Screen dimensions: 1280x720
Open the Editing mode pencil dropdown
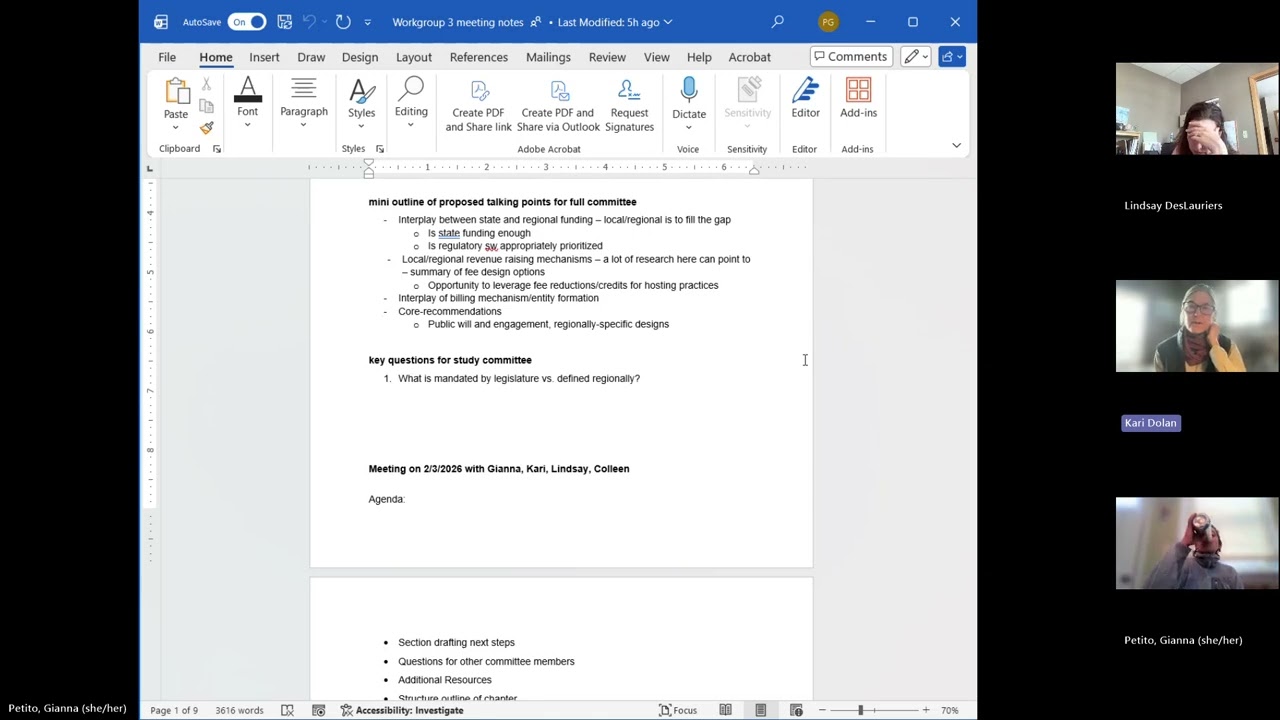pyautogui.click(x=916, y=57)
